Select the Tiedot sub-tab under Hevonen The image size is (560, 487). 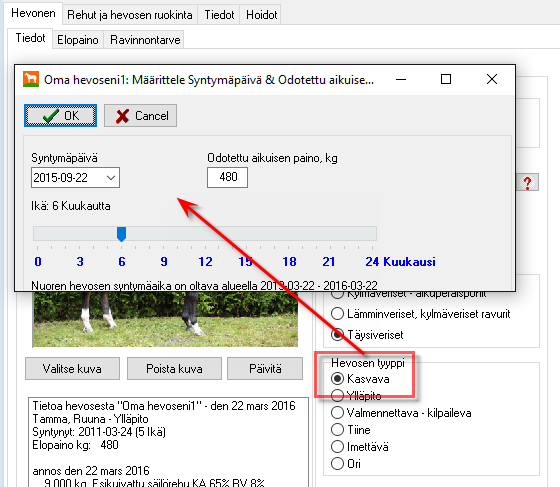point(30,38)
